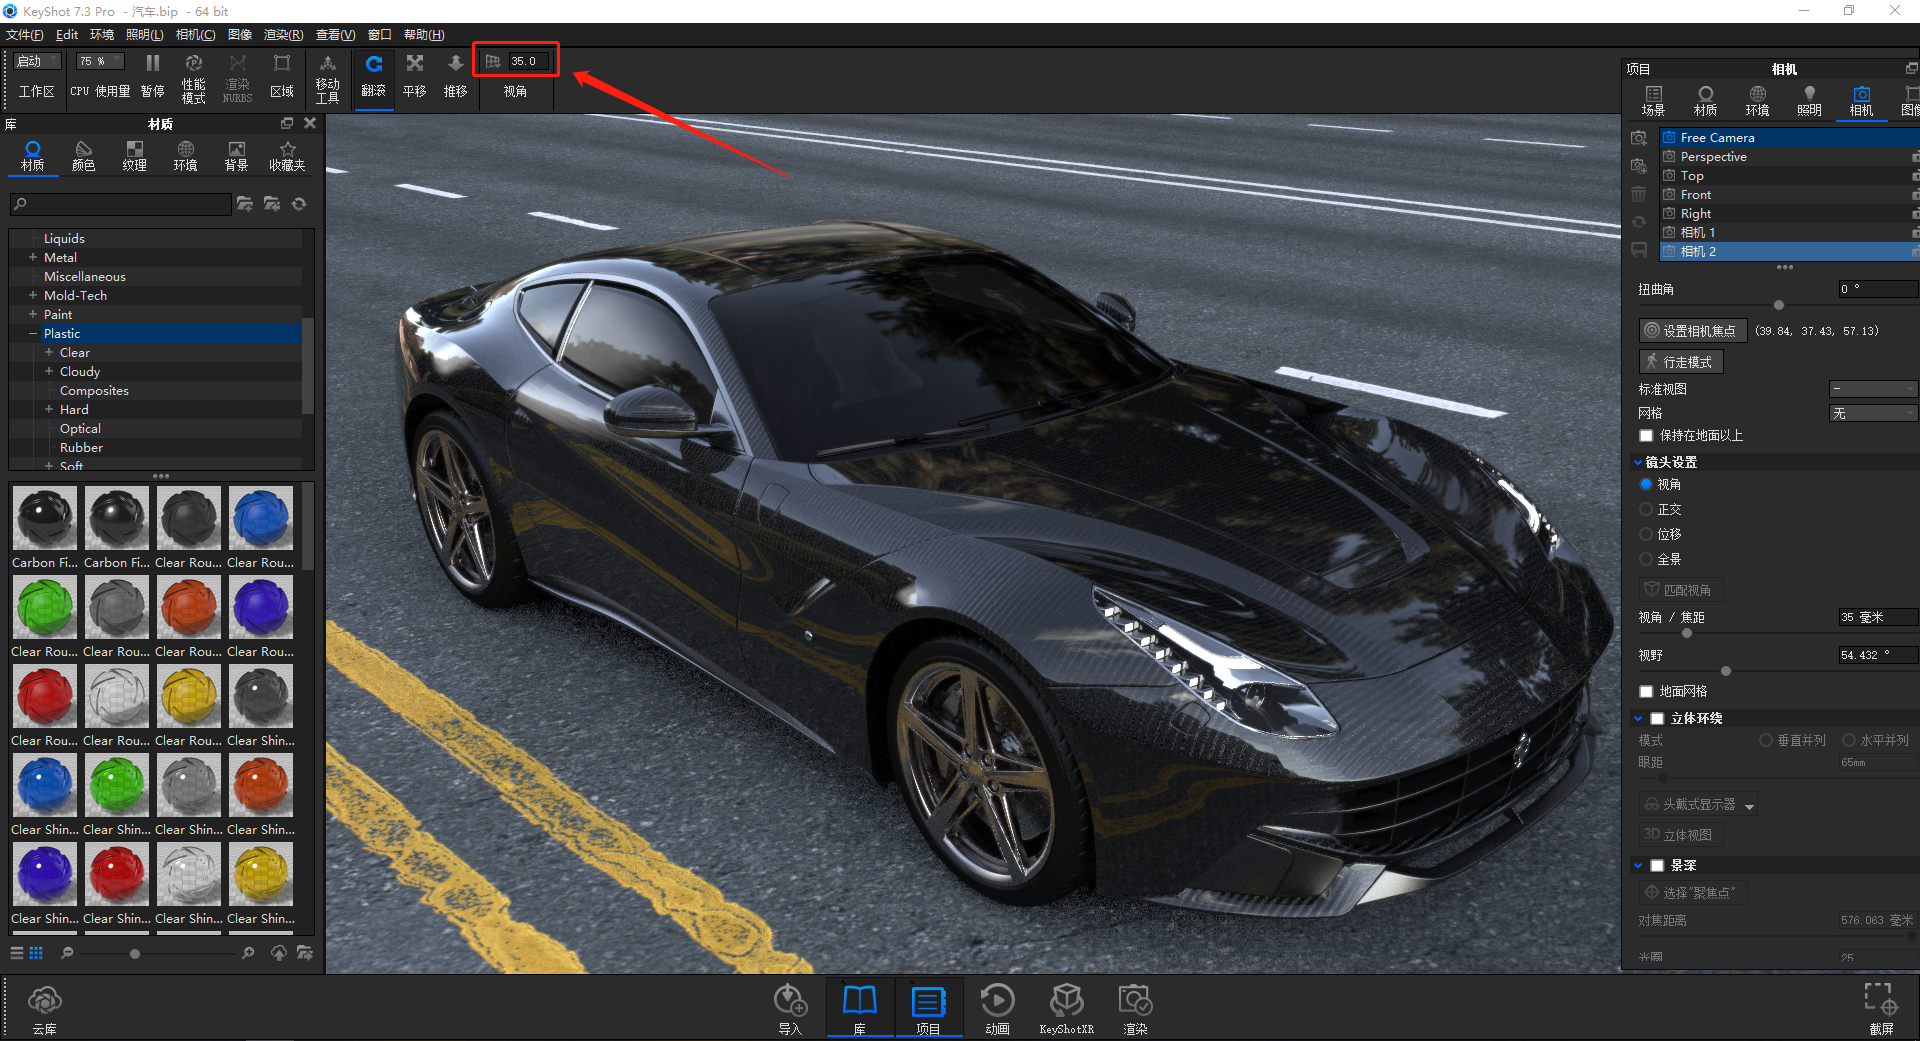
Task: Open the 场景 panel icon
Action: coord(1653,100)
